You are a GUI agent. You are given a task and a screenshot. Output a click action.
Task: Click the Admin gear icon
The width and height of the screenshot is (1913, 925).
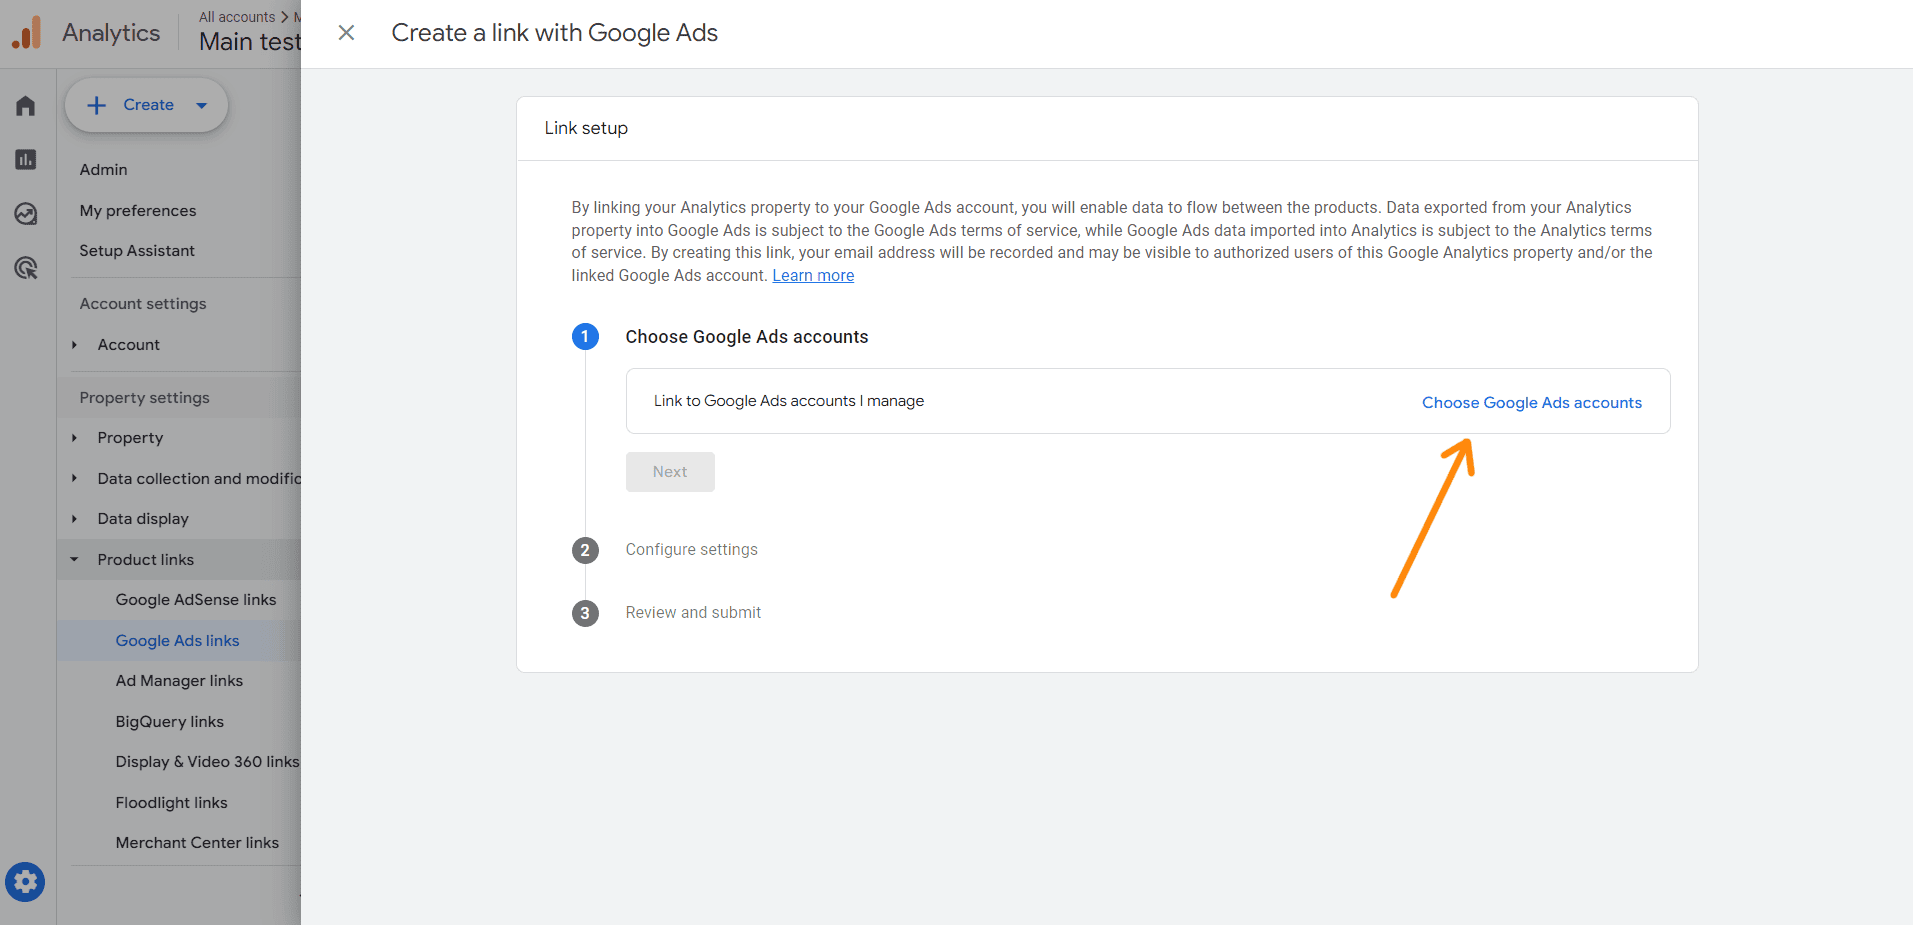25,882
